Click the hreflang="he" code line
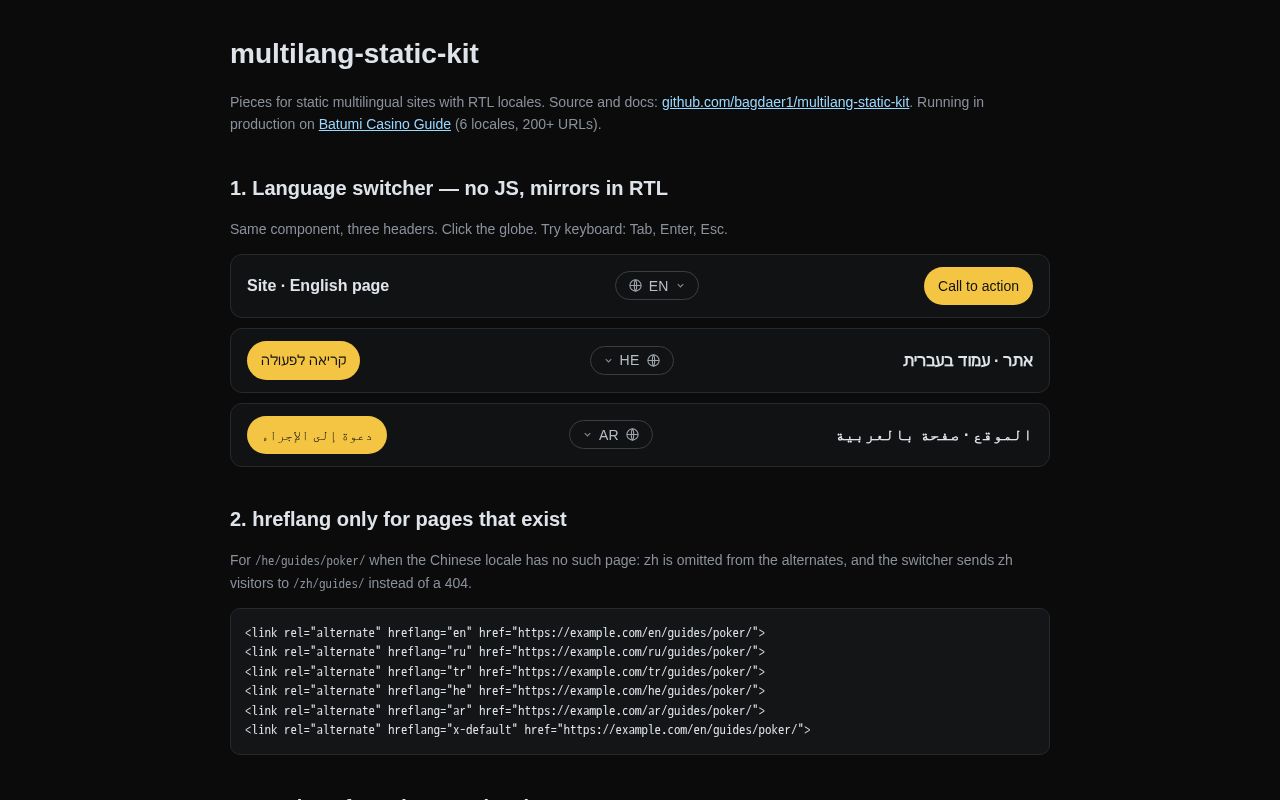This screenshot has height=800, width=1280. [505, 691]
